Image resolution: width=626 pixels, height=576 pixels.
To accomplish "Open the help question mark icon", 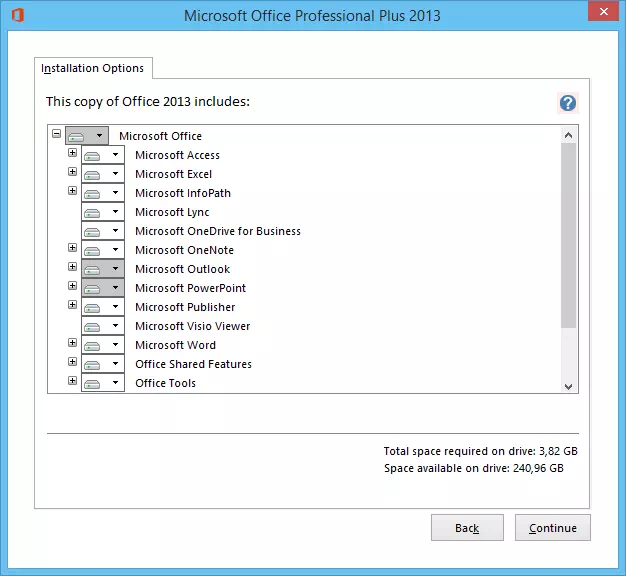I will pyautogui.click(x=568, y=103).
